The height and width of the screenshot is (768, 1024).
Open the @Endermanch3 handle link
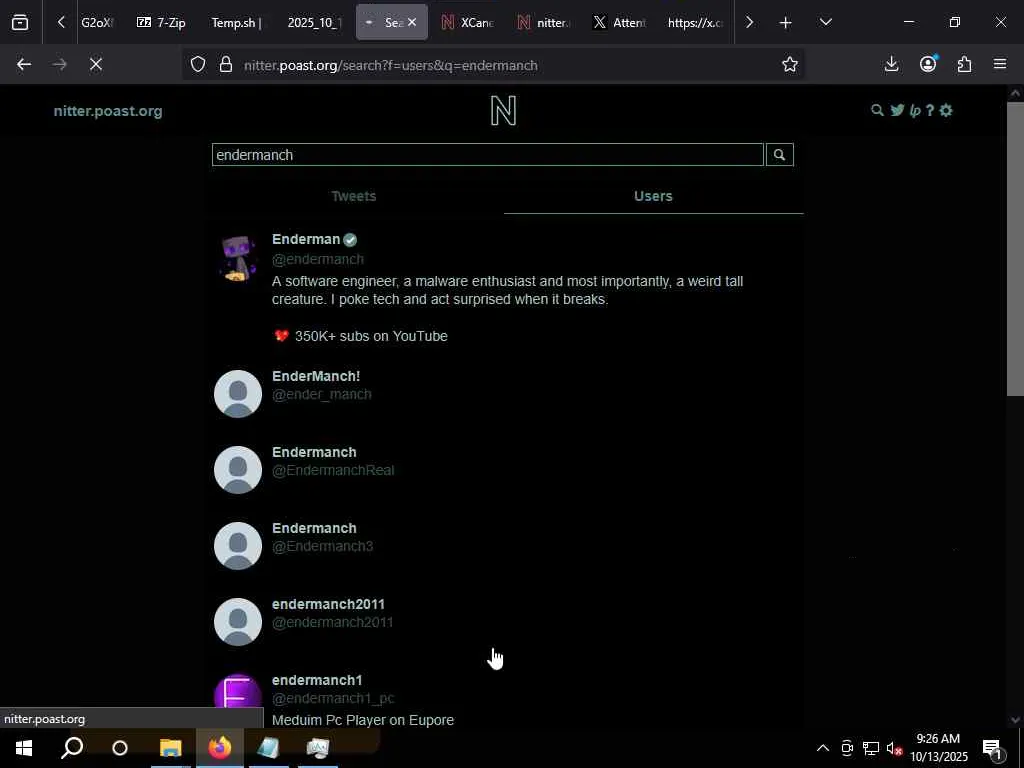click(x=323, y=546)
